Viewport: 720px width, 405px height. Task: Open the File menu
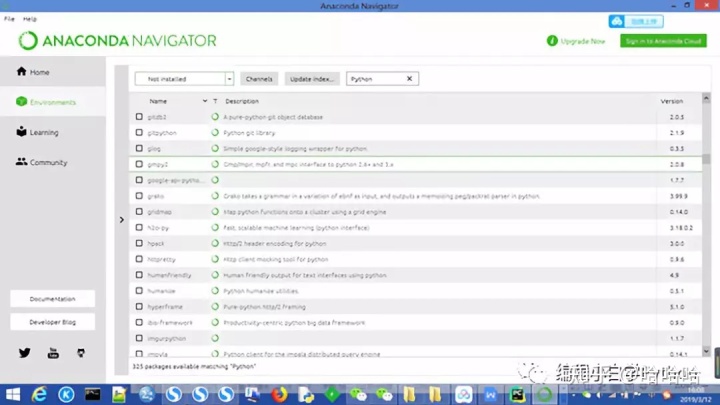[9, 19]
